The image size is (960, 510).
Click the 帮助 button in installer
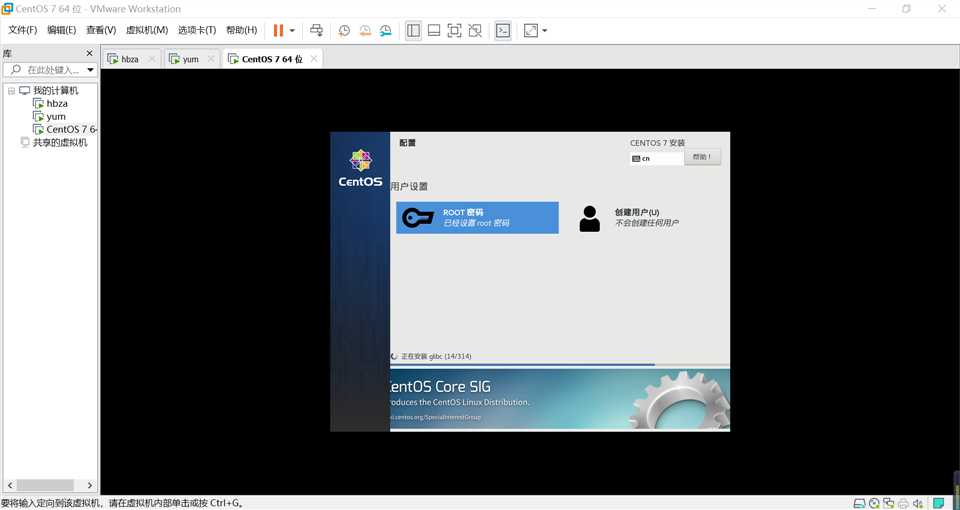(702, 157)
